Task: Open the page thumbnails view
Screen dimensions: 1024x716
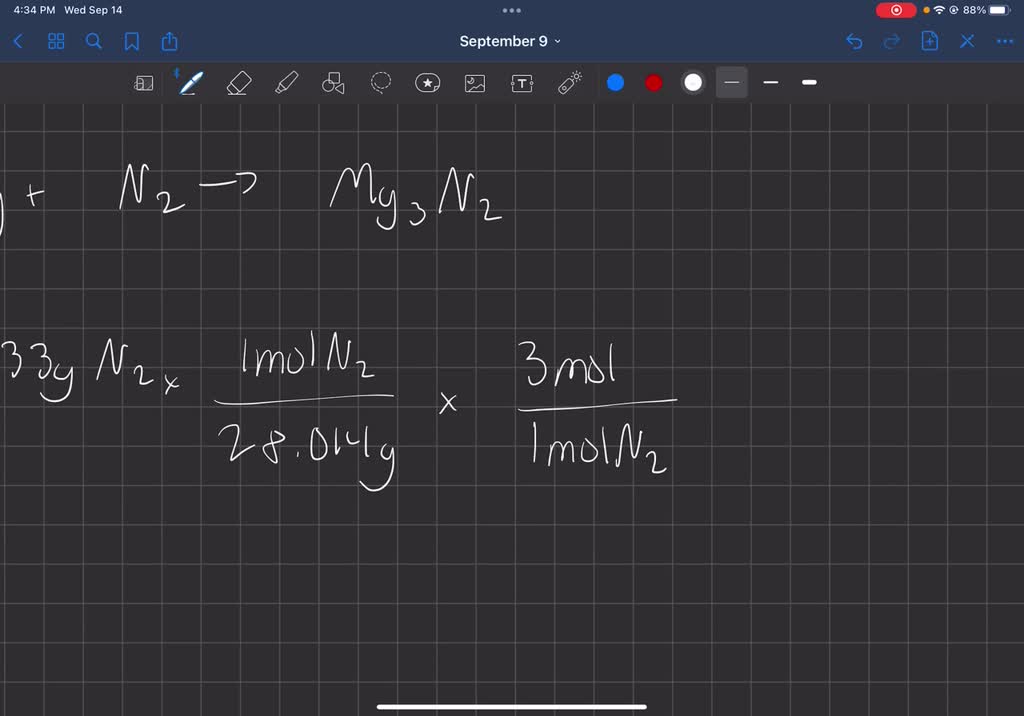Action: click(56, 42)
